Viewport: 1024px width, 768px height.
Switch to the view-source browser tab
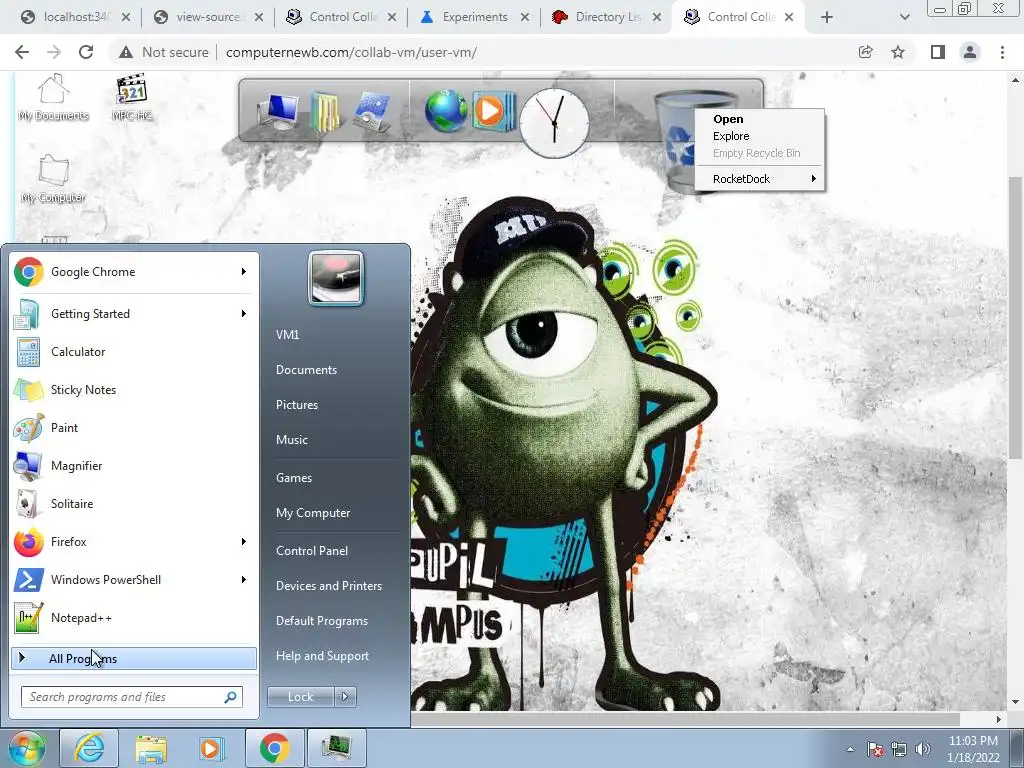(x=208, y=17)
